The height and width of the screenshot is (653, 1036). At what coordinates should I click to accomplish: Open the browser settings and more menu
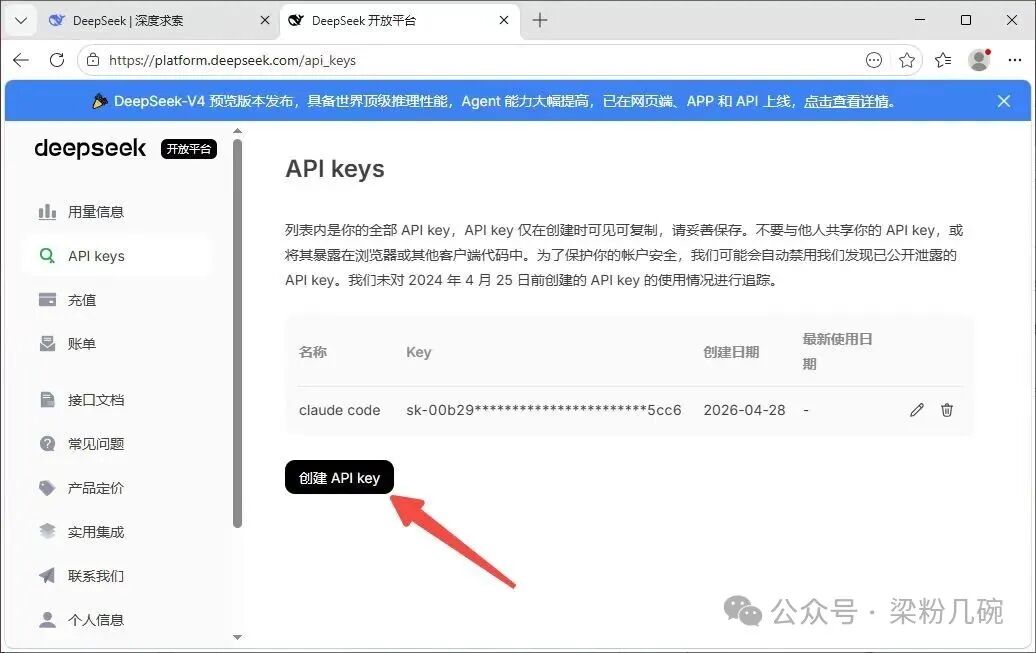(x=1015, y=60)
